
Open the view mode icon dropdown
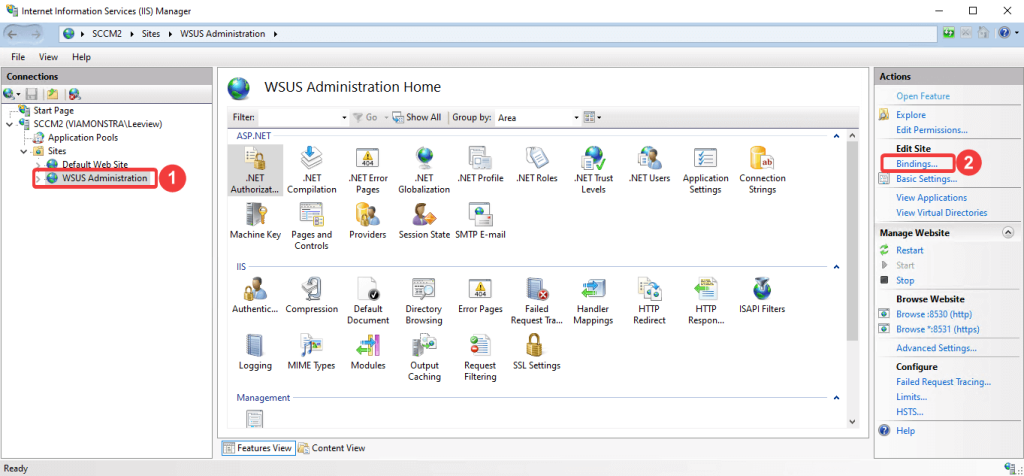[592, 118]
